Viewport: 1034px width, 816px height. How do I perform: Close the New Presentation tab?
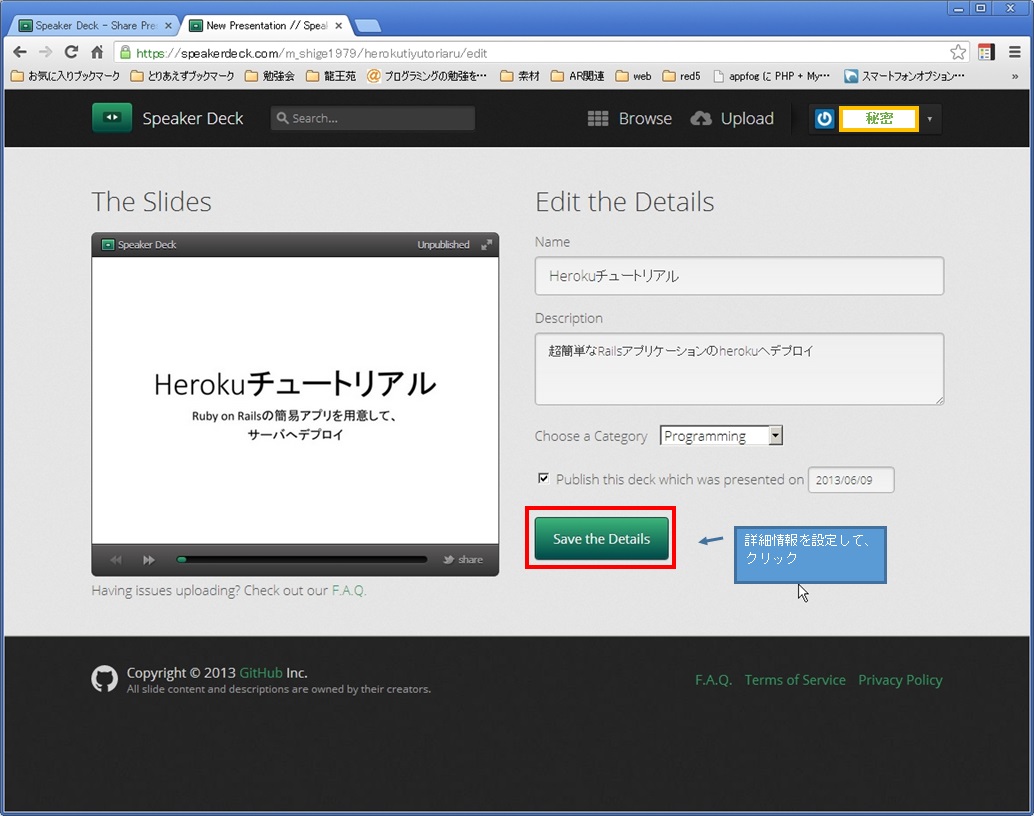point(338,26)
